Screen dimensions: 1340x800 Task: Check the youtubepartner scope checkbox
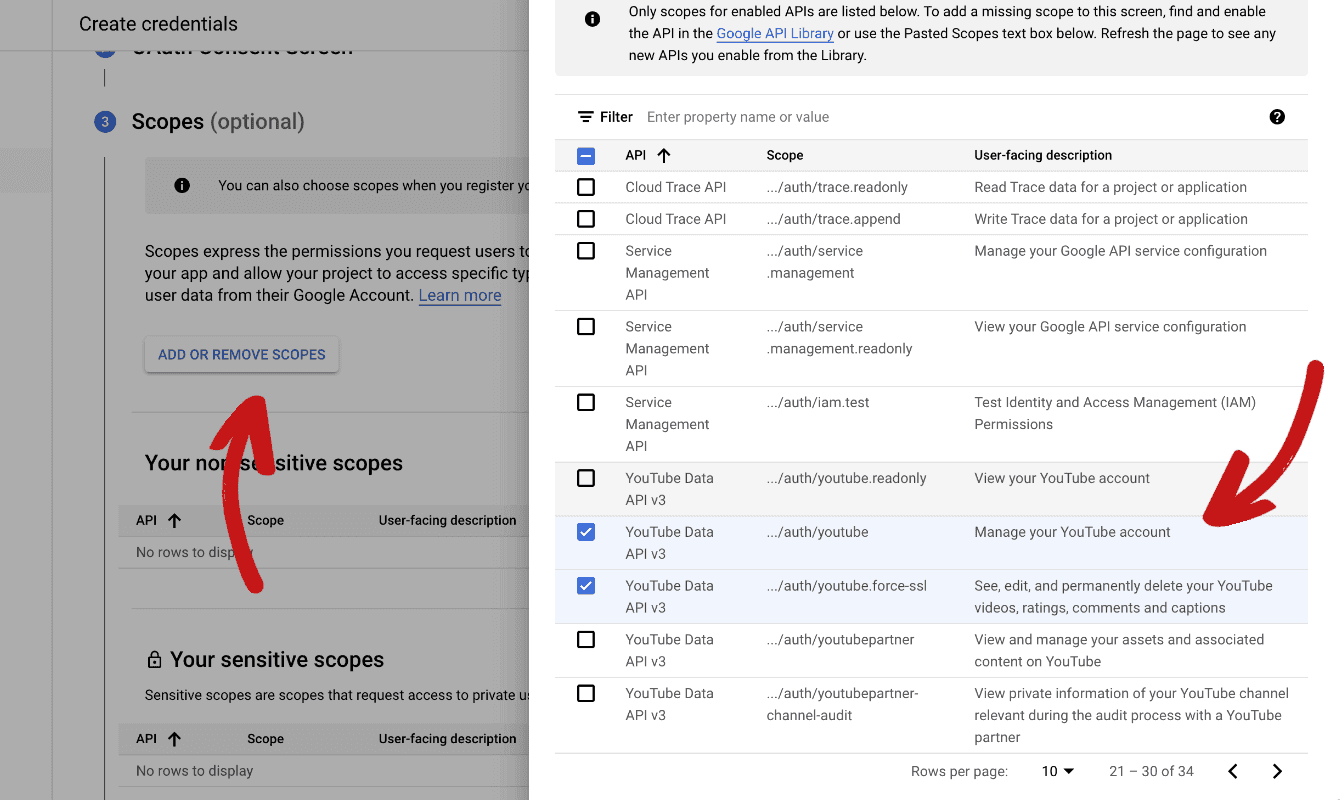tap(586, 640)
